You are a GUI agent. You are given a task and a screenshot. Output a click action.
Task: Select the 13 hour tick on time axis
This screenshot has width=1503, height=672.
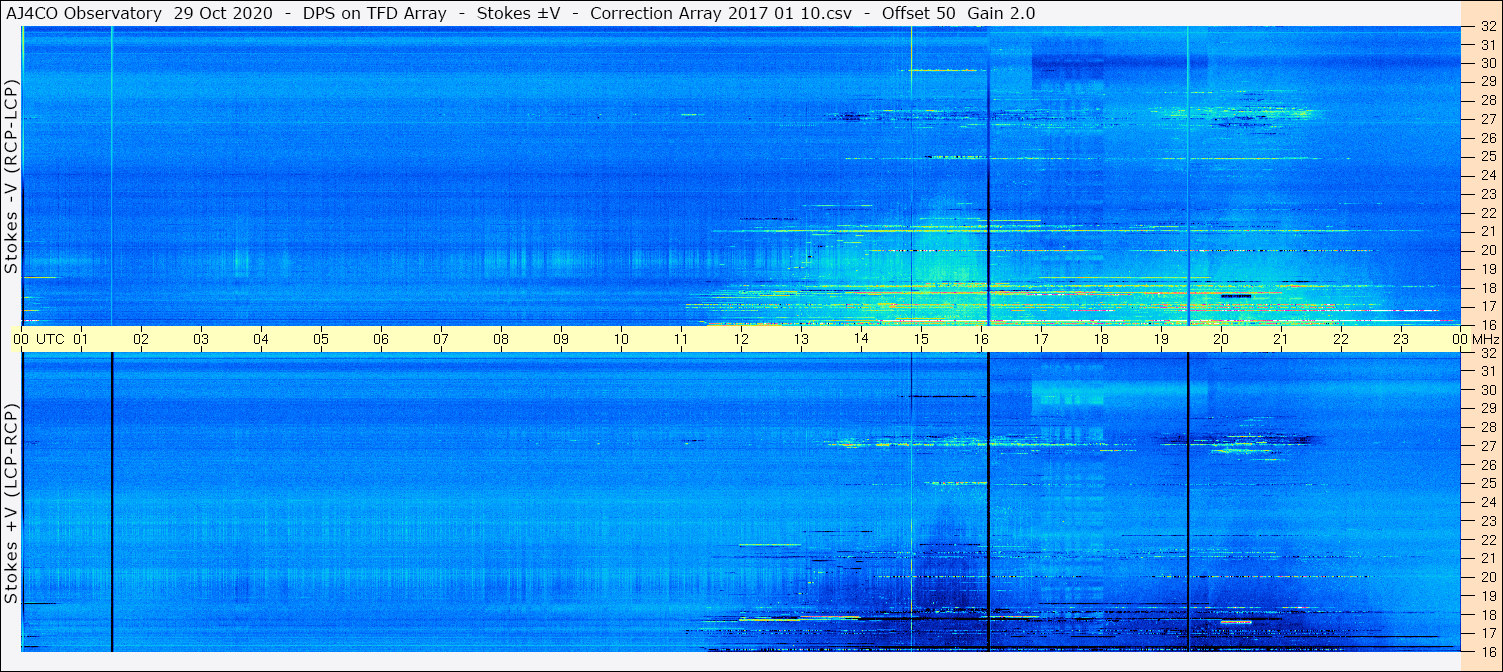click(x=801, y=339)
